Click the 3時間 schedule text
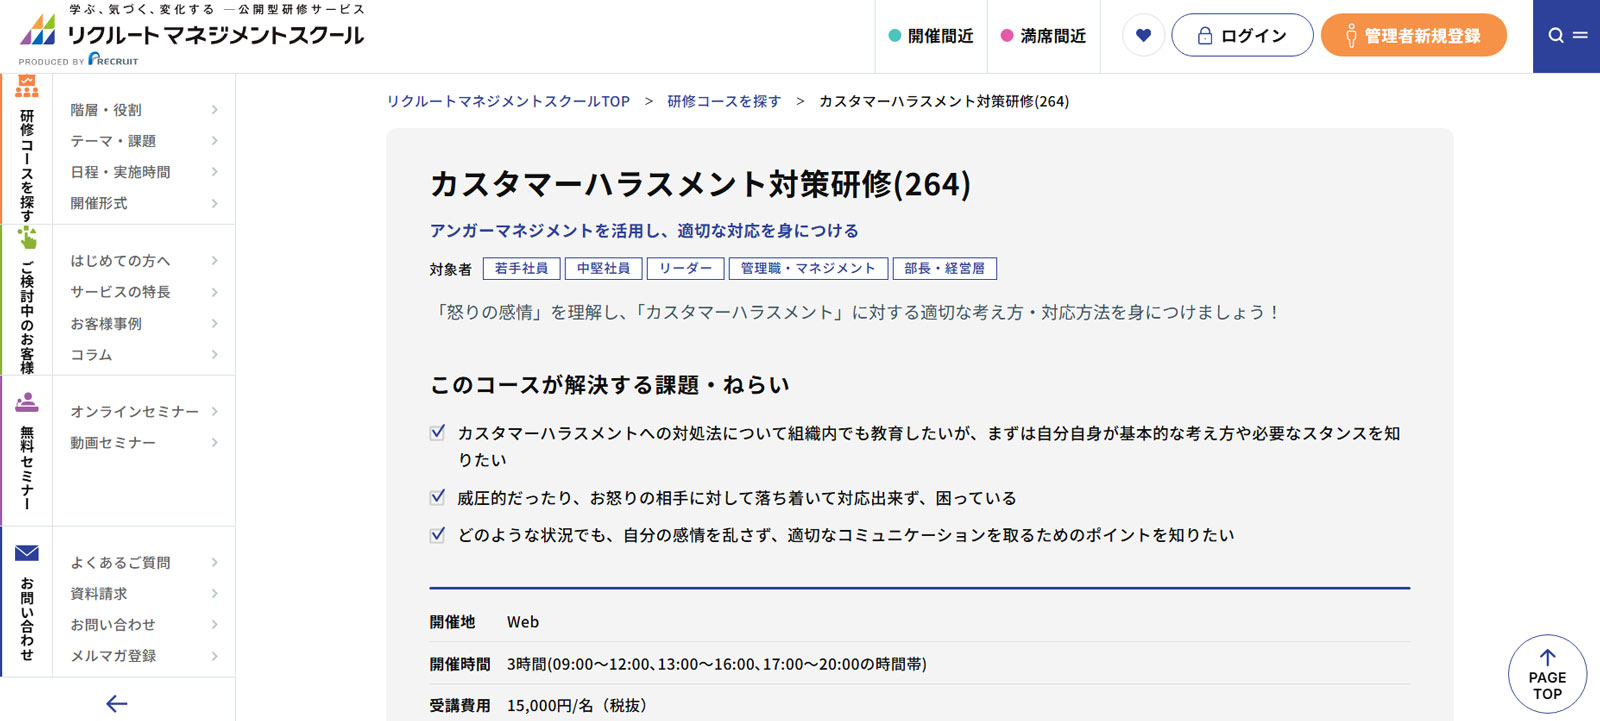Image resolution: width=1600 pixels, height=721 pixels. point(717,664)
